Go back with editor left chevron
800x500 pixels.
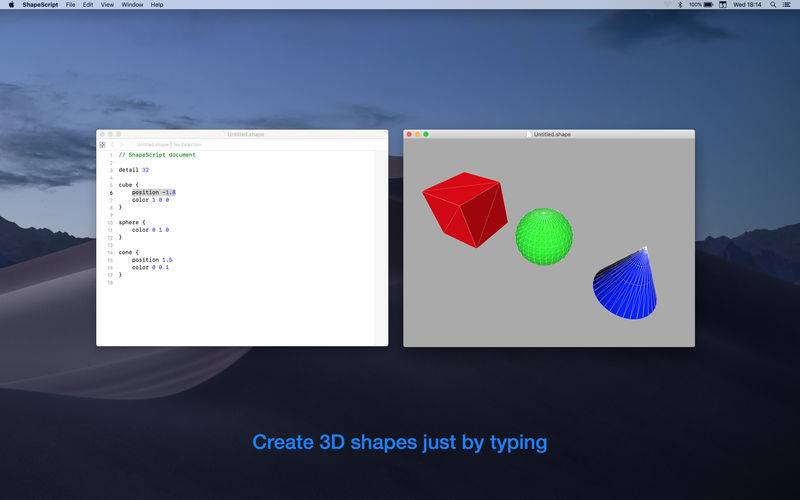click(112, 145)
